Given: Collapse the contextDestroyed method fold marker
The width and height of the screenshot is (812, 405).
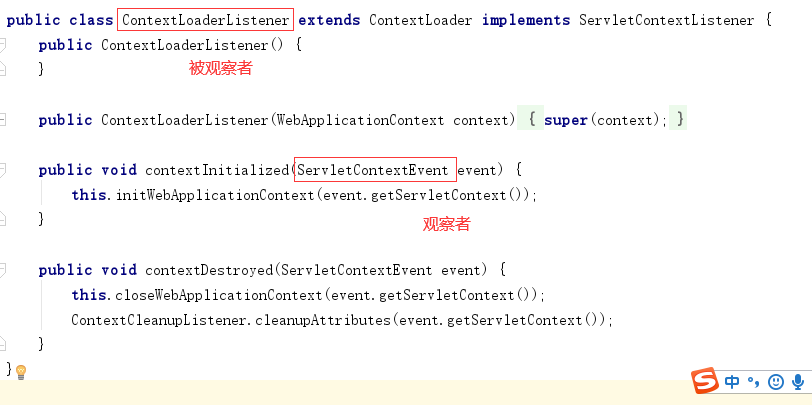Looking at the screenshot, I should [2, 270].
